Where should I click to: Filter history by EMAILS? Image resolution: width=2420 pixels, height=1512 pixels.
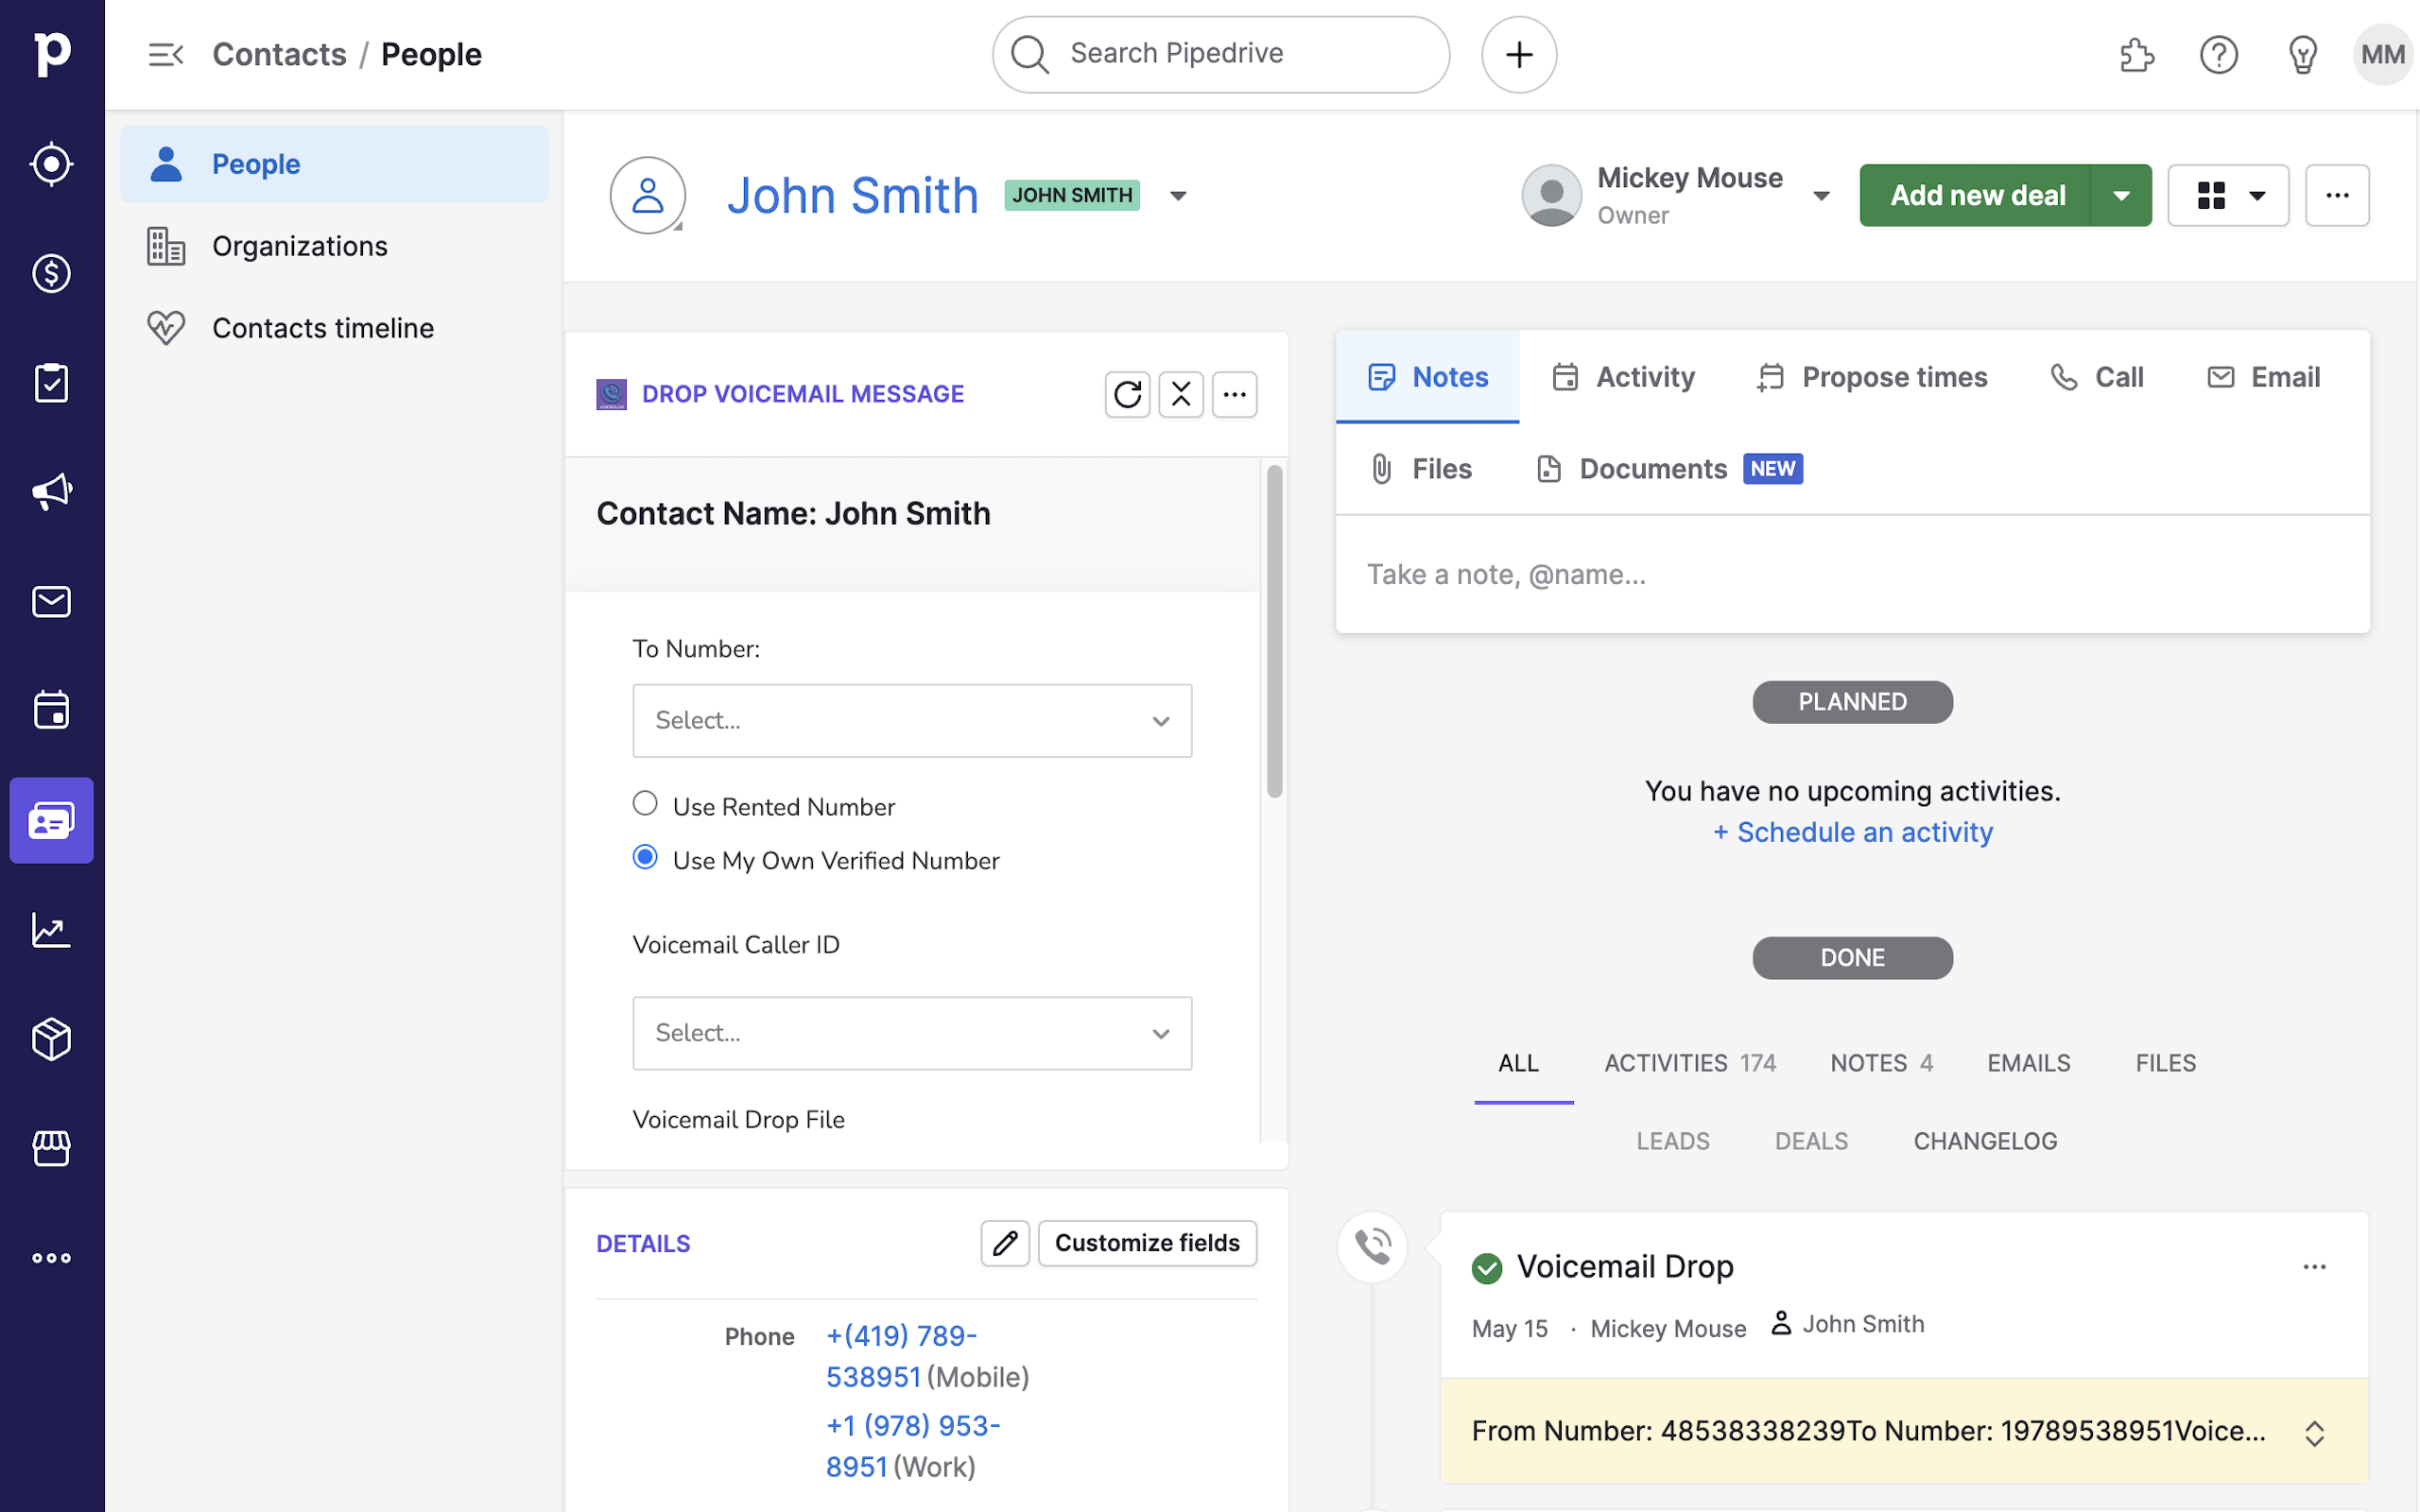tap(2029, 1063)
